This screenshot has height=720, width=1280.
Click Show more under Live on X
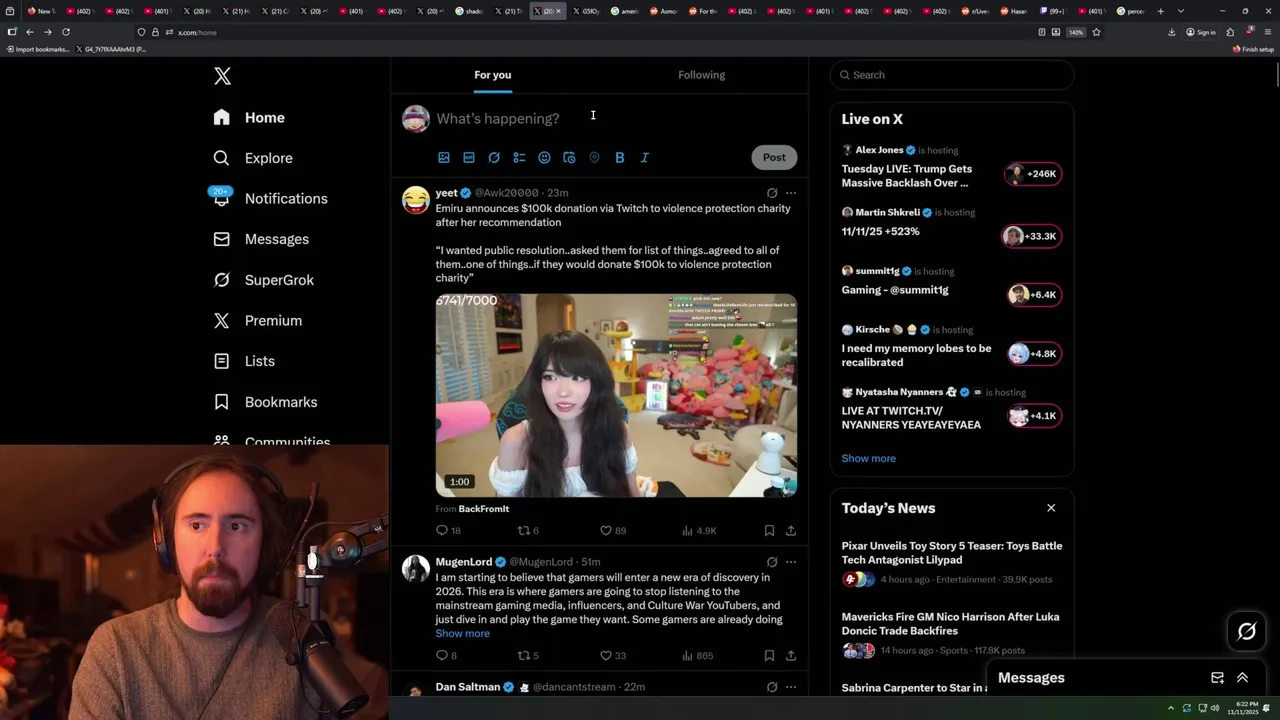(x=868, y=458)
